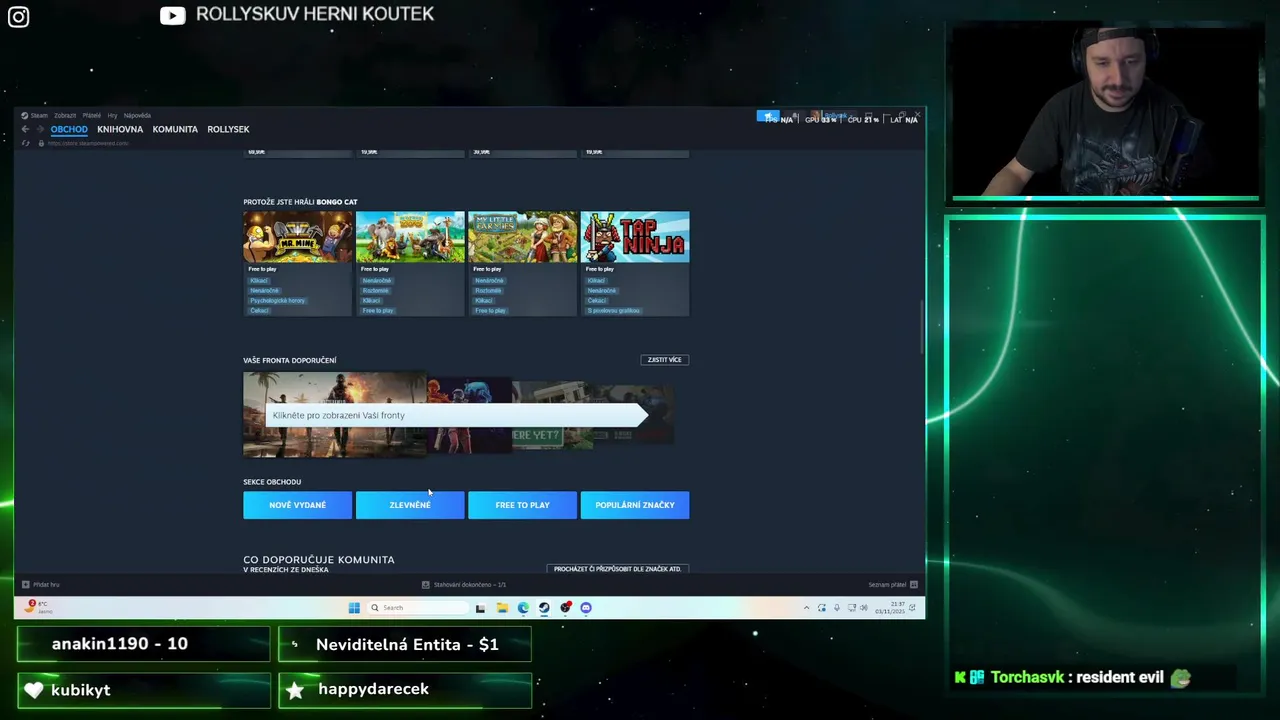Image resolution: width=1280 pixels, height=720 pixels.
Task: Click the store URL address bar
Action: 88,143
